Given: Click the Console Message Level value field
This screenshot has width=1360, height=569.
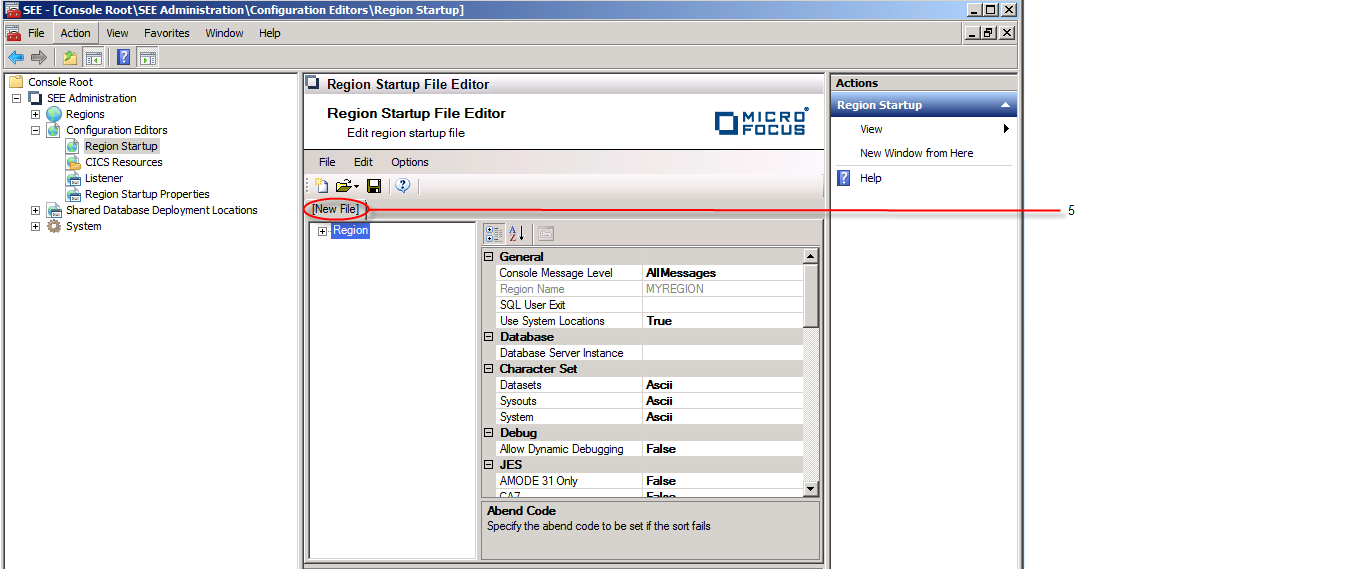Looking at the screenshot, I should click(722, 273).
